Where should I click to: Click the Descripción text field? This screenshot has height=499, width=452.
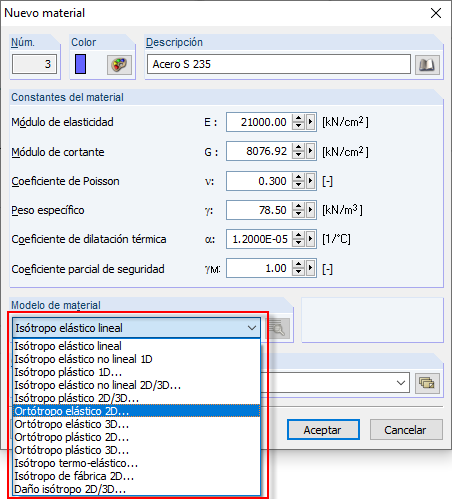click(x=279, y=64)
